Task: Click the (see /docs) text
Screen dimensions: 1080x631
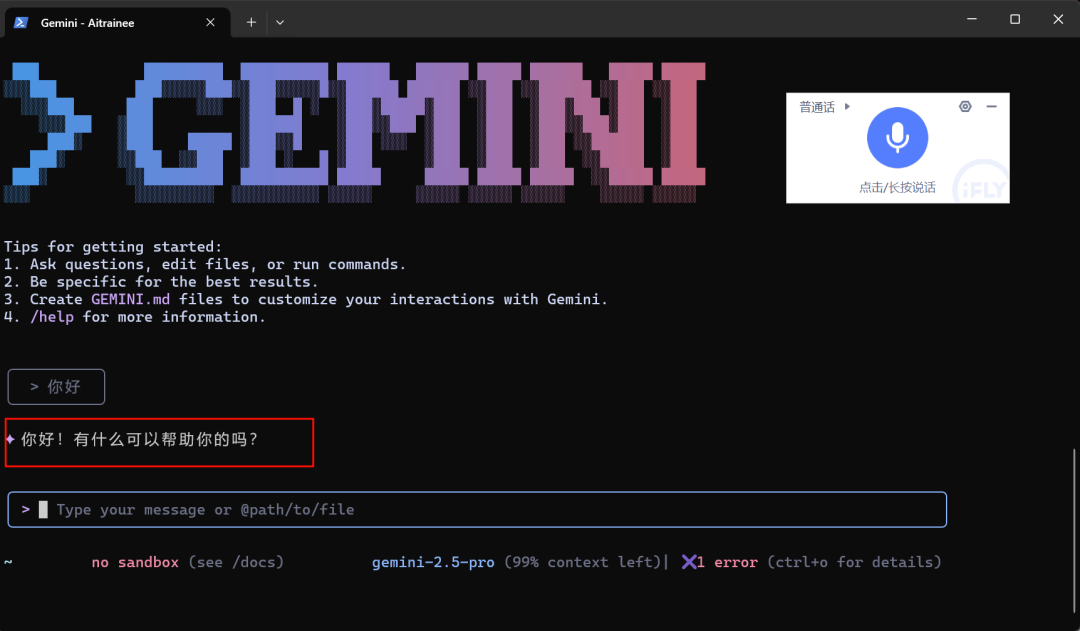Action: pos(236,562)
